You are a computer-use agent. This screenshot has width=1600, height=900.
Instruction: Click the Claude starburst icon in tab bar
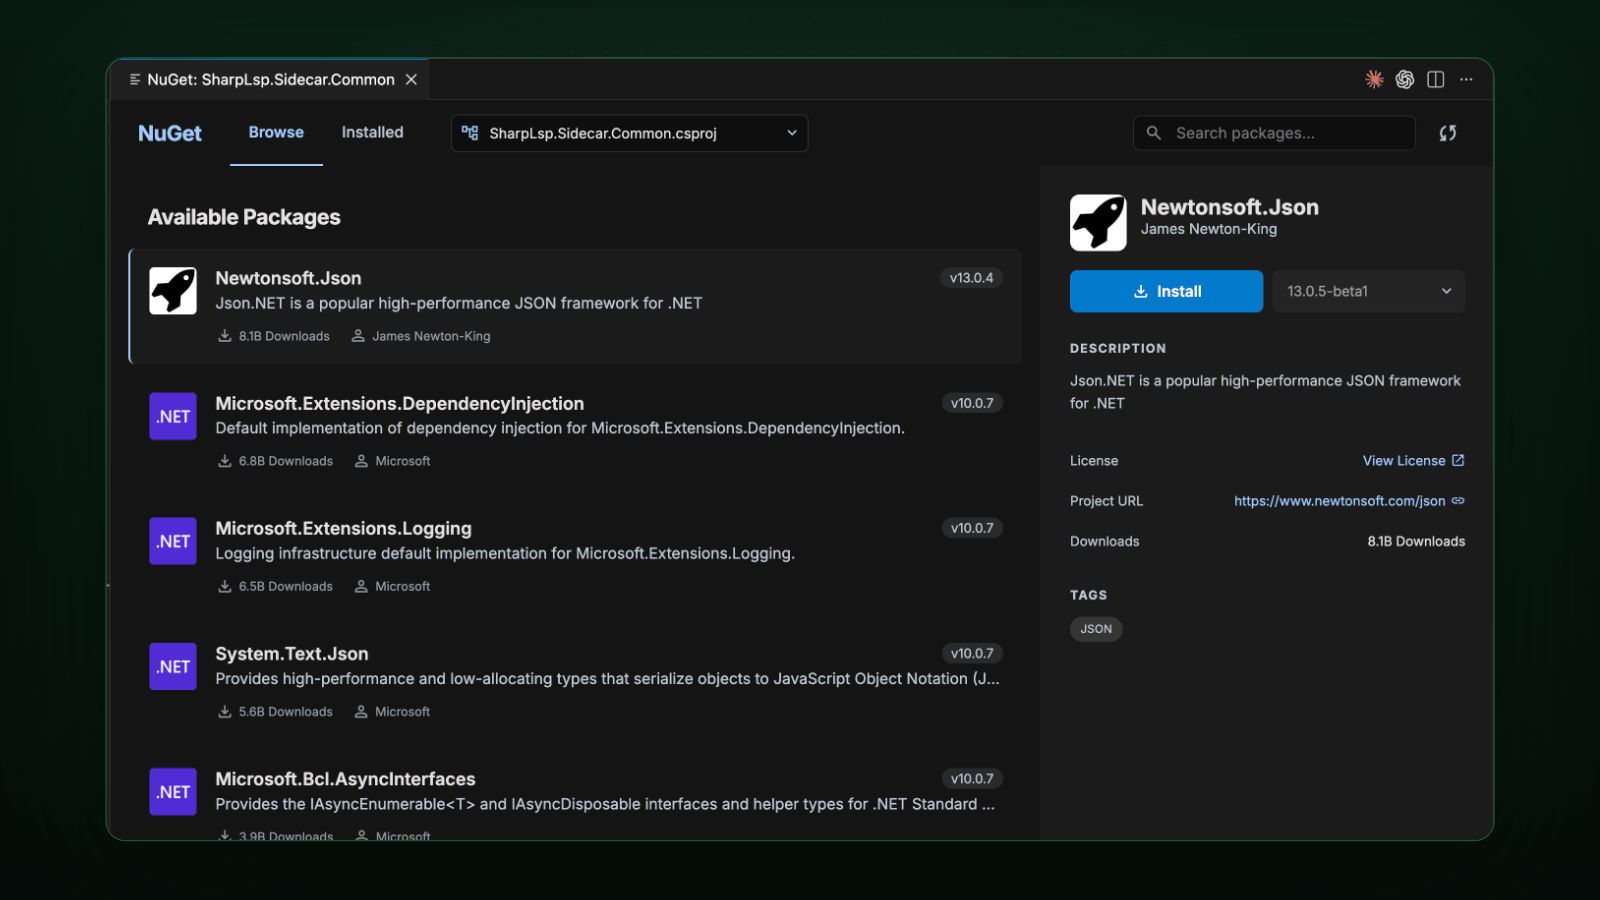1374,79
